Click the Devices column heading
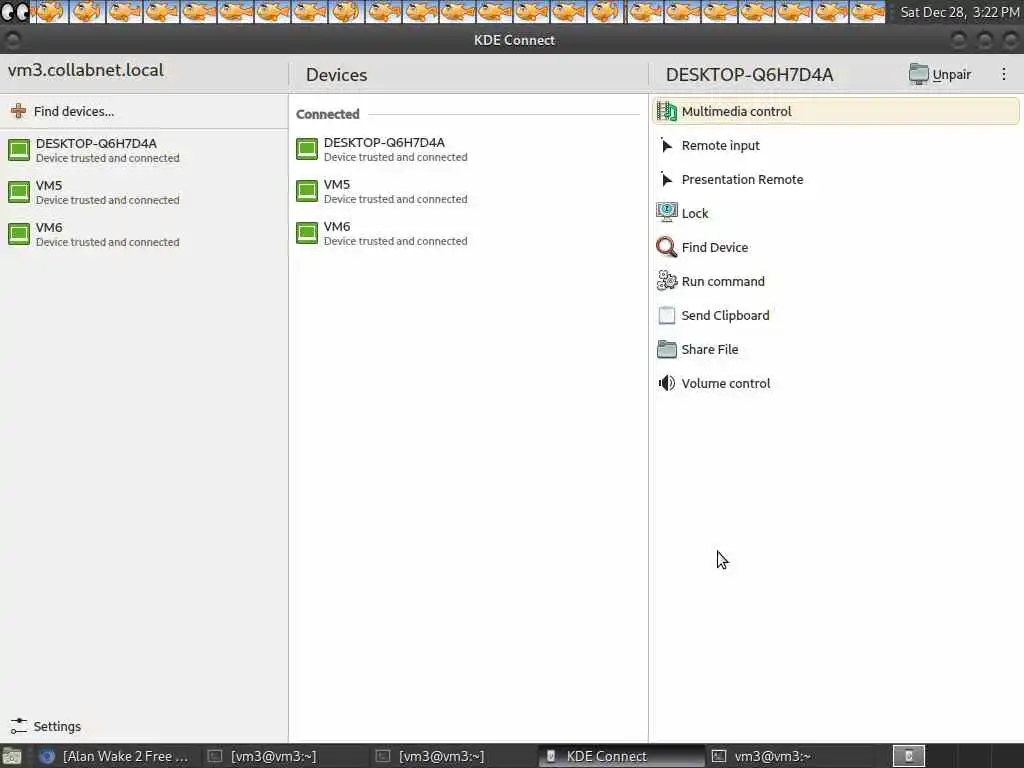Screen dimensions: 1024x768 coord(336,74)
